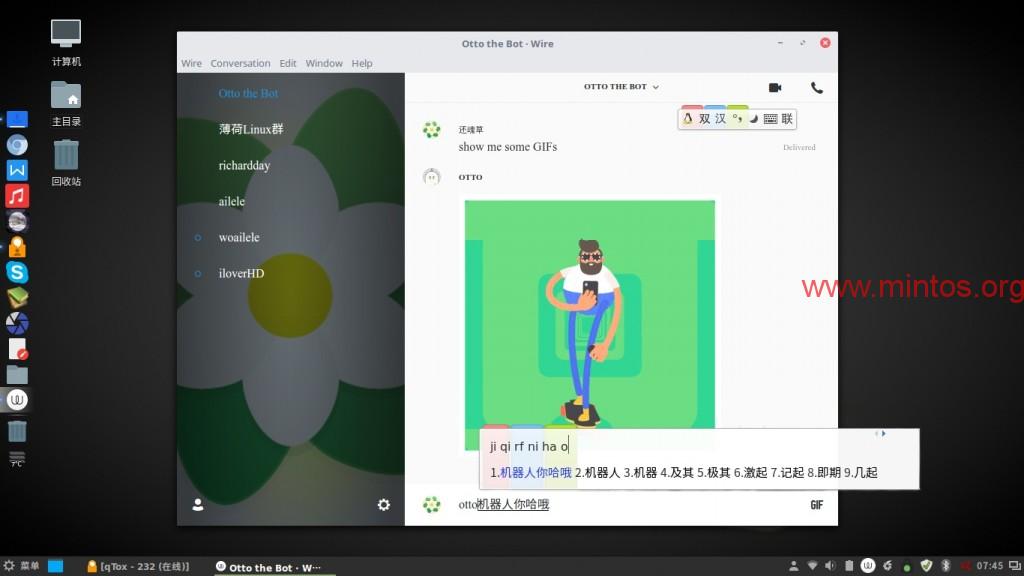Open the qTox lock icon in dock
The image size is (1024, 576).
[x=17, y=247]
